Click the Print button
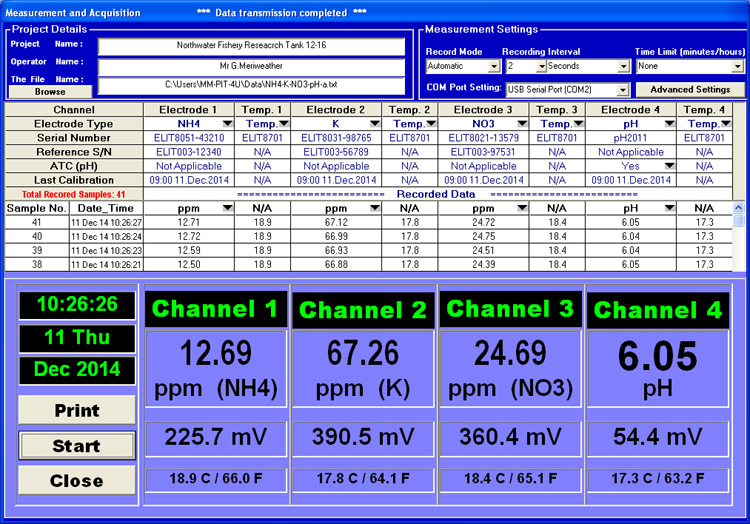This screenshot has height=524, width=750. tap(76, 410)
